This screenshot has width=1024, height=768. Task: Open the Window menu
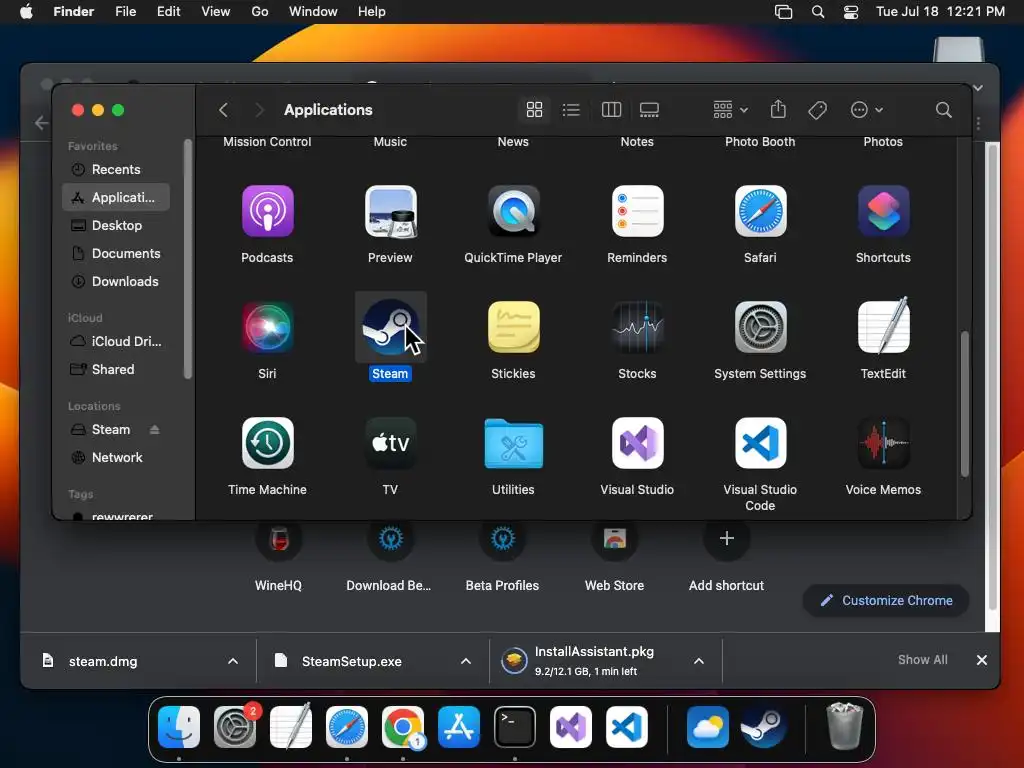(x=313, y=11)
